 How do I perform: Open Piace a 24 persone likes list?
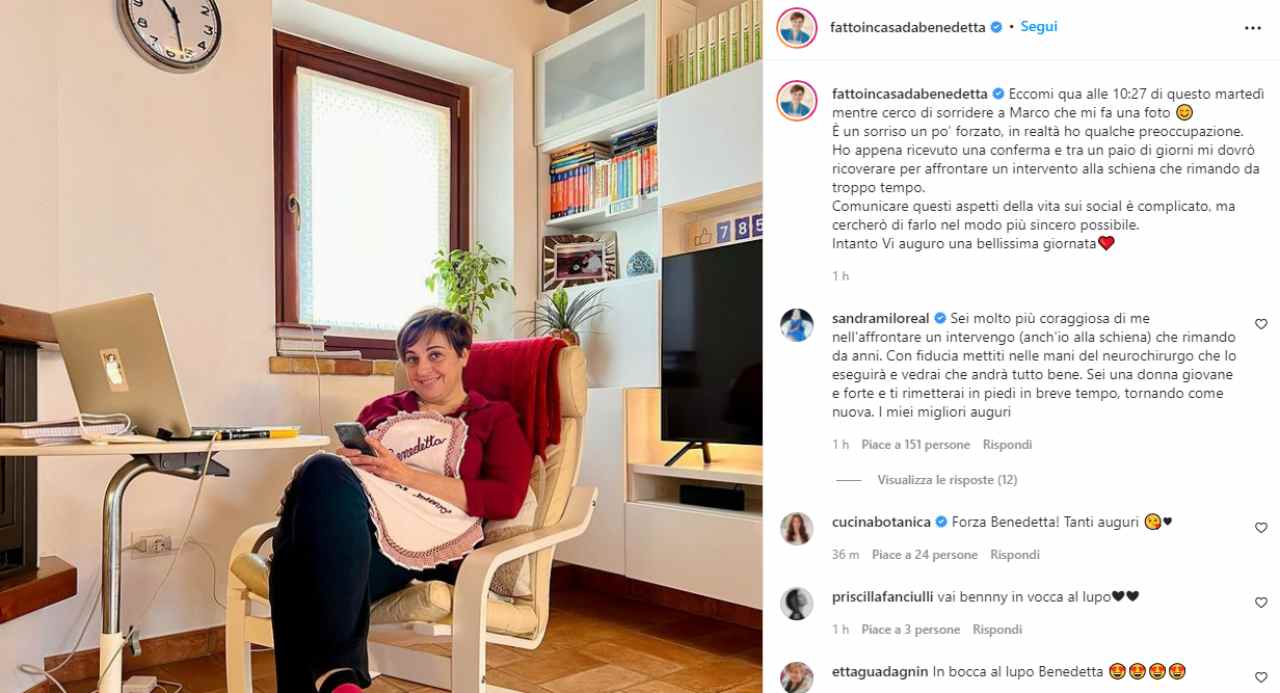coord(925,554)
